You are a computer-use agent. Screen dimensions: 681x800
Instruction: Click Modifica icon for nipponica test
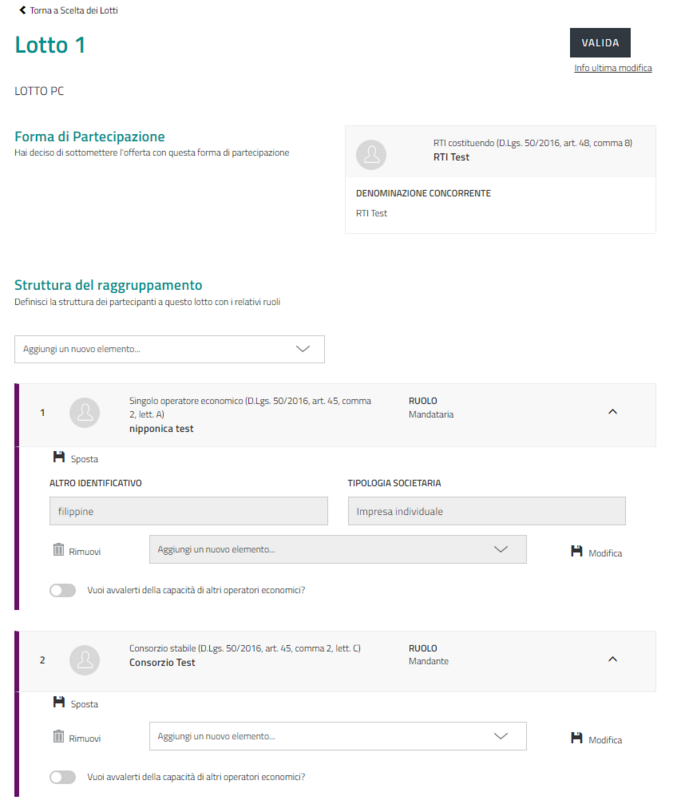(576, 551)
